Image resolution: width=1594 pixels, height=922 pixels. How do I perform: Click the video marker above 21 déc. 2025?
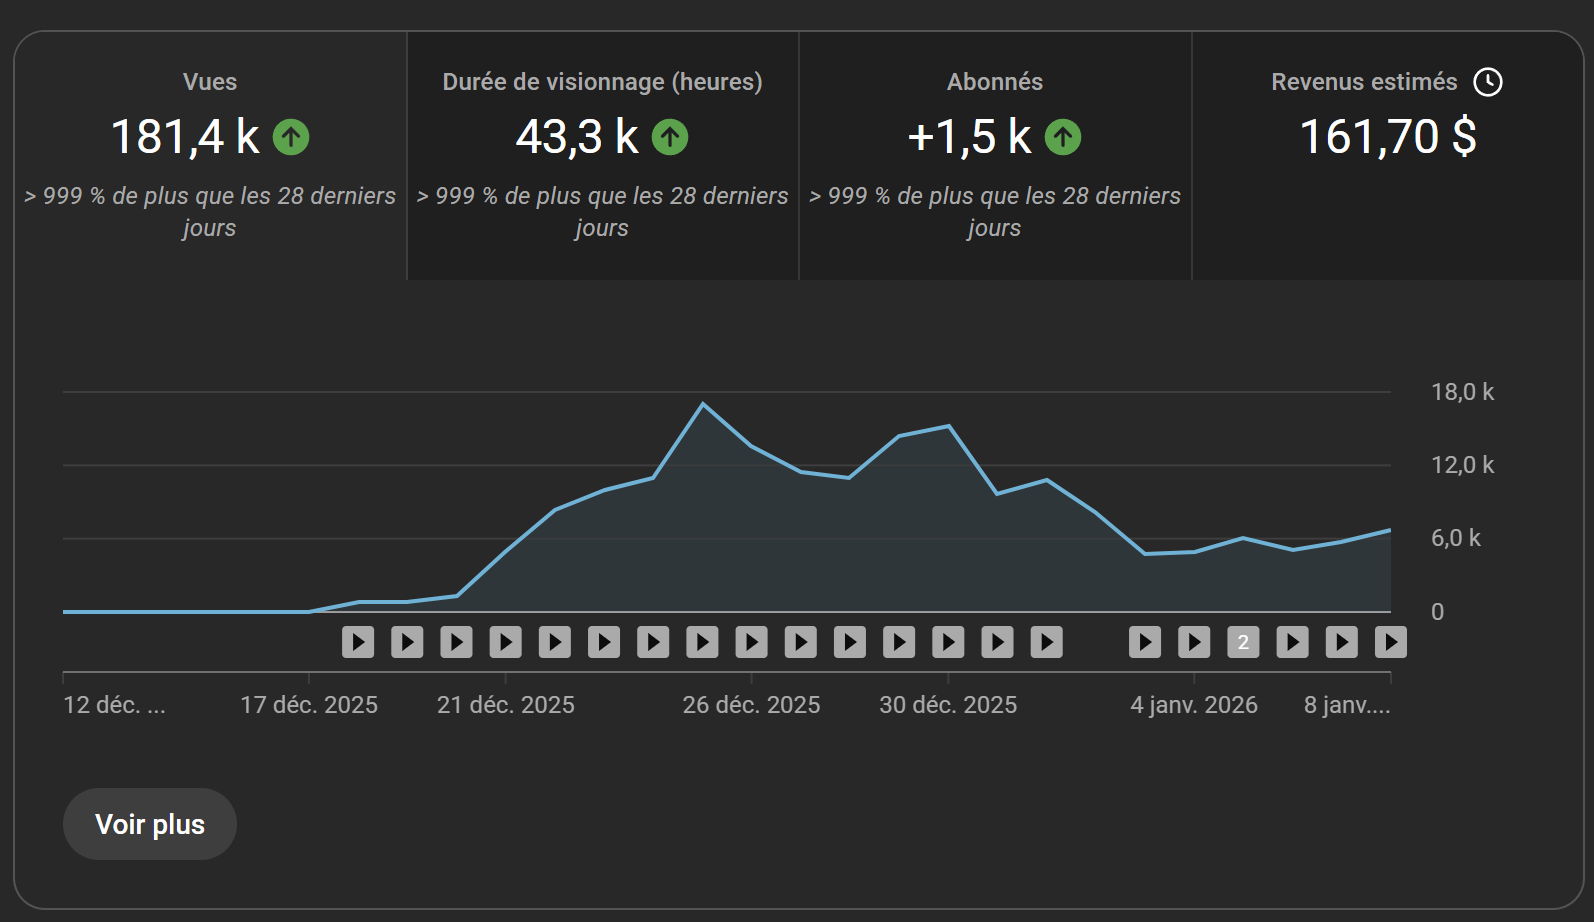point(505,642)
